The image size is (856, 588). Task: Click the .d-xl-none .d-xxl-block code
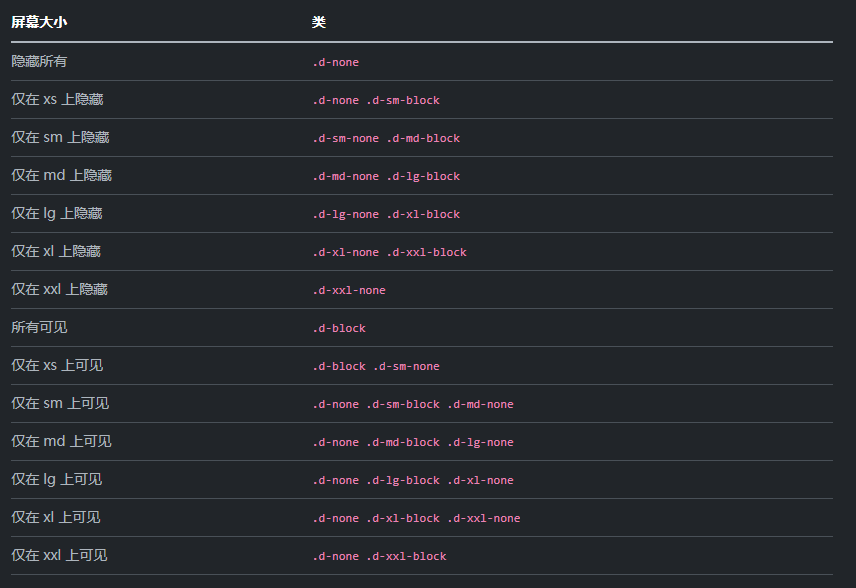389,252
